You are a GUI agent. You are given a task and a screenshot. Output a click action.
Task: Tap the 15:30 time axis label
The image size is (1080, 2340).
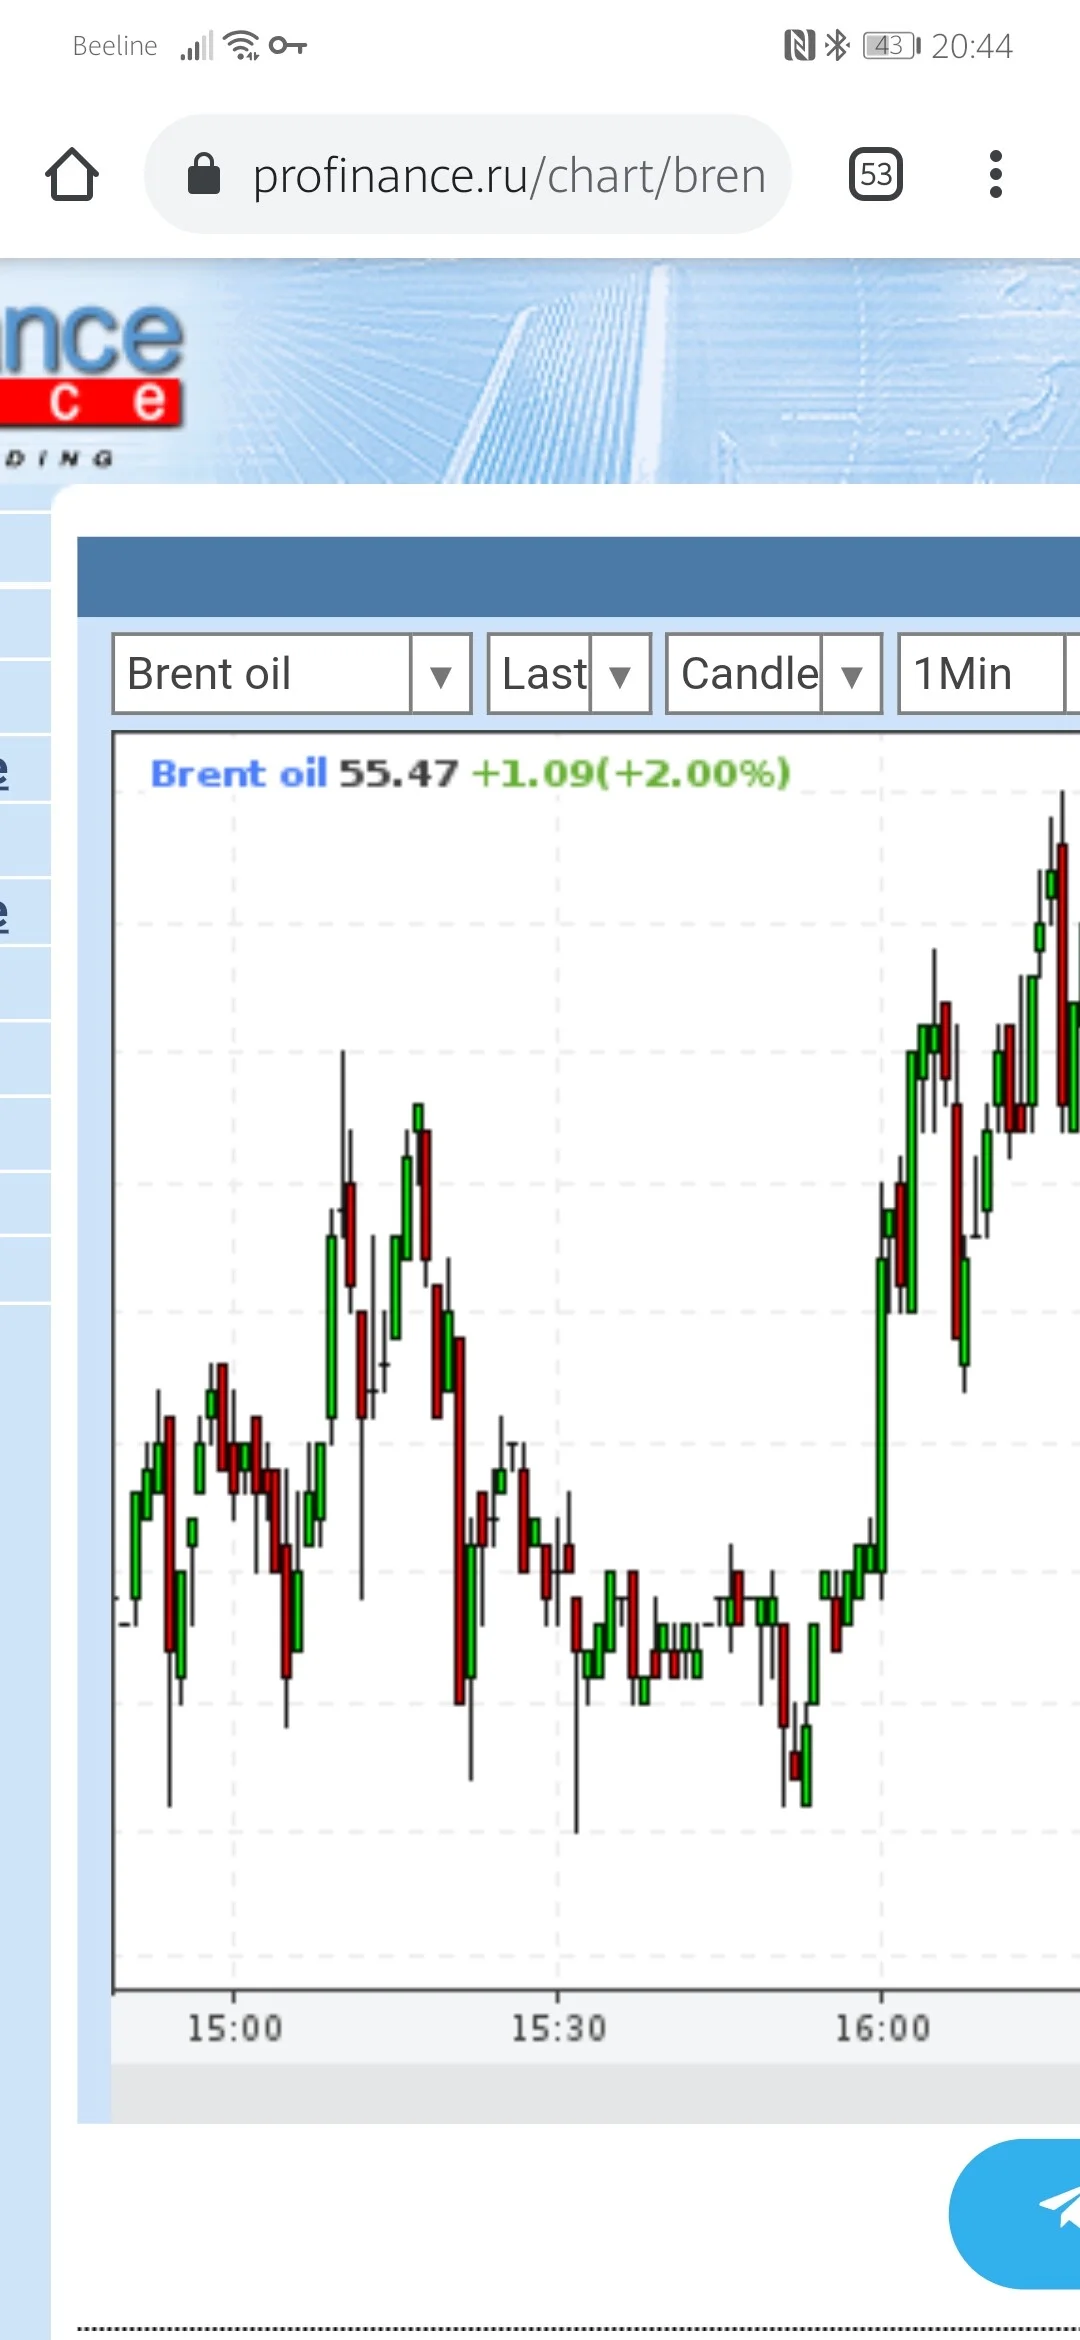(559, 2028)
